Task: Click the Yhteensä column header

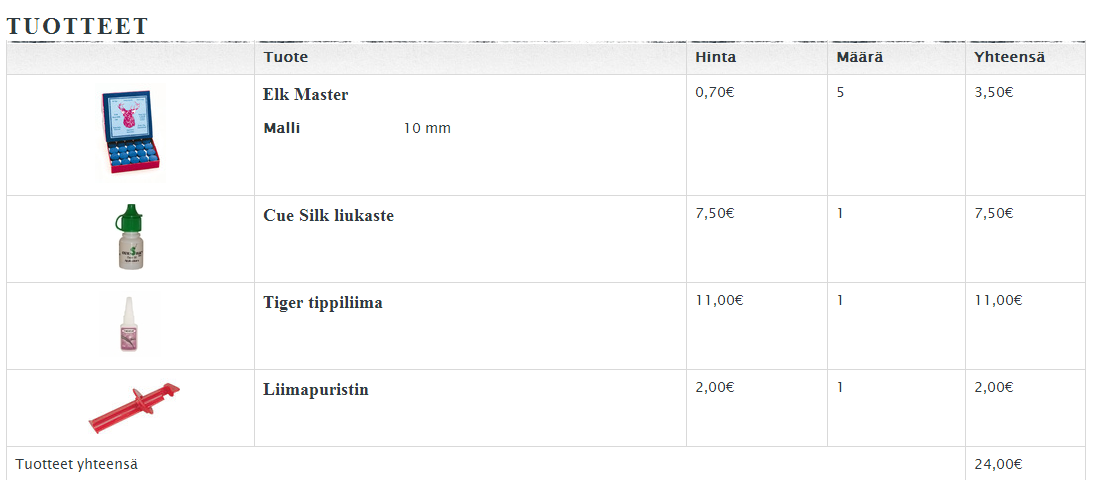Action: tap(1009, 57)
